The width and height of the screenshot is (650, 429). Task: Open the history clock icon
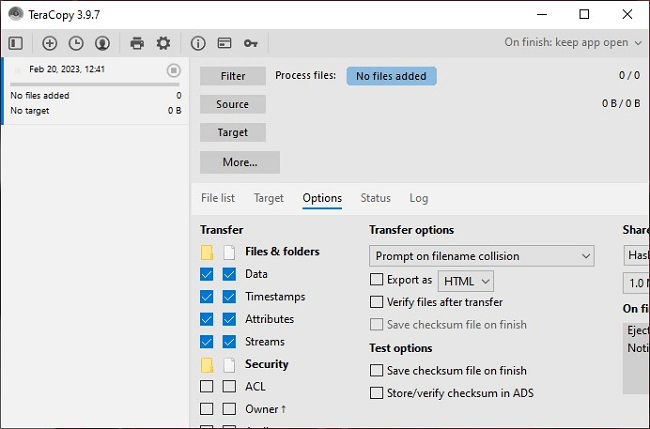click(76, 43)
